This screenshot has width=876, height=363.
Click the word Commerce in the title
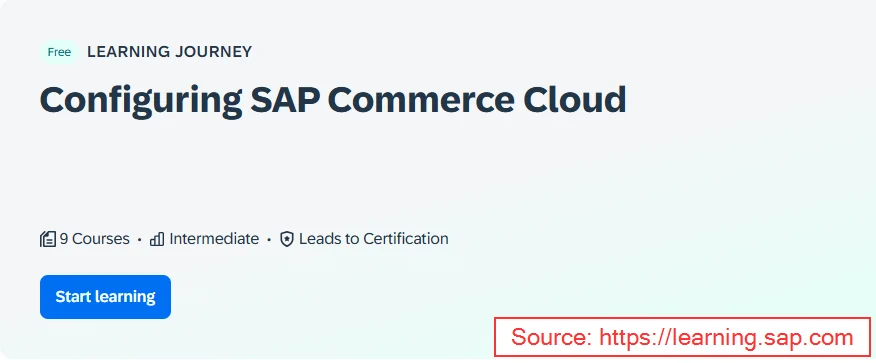[x=421, y=99]
